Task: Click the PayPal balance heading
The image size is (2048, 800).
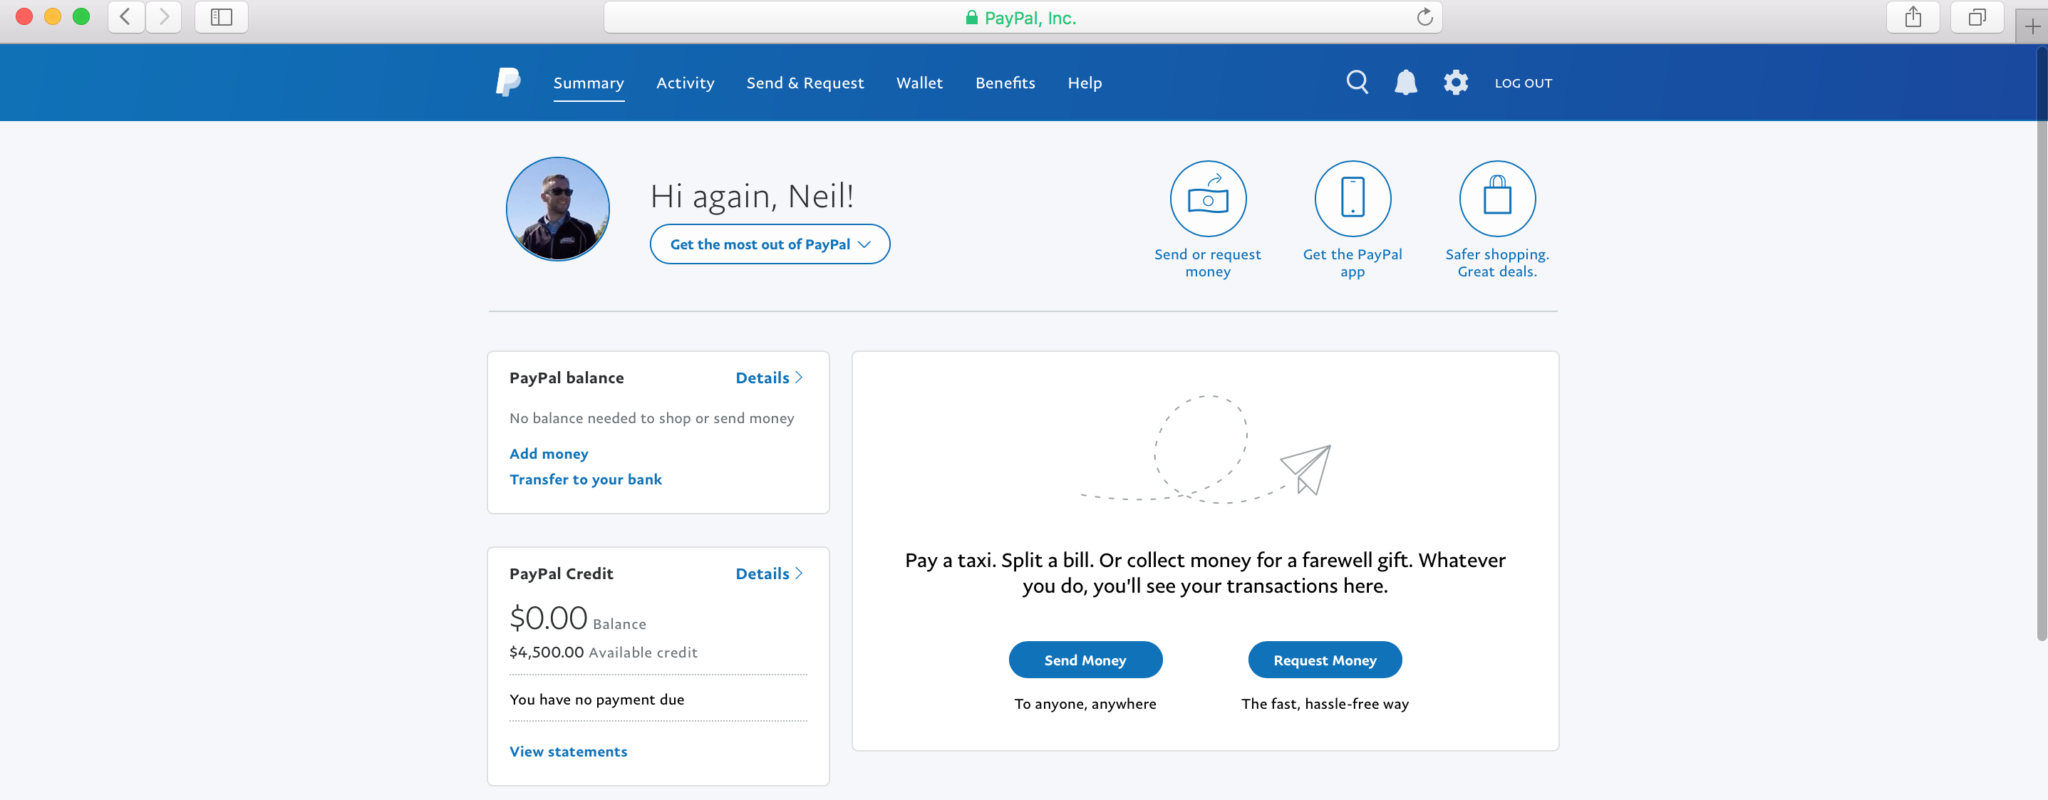Action: pyautogui.click(x=566, y=378)
